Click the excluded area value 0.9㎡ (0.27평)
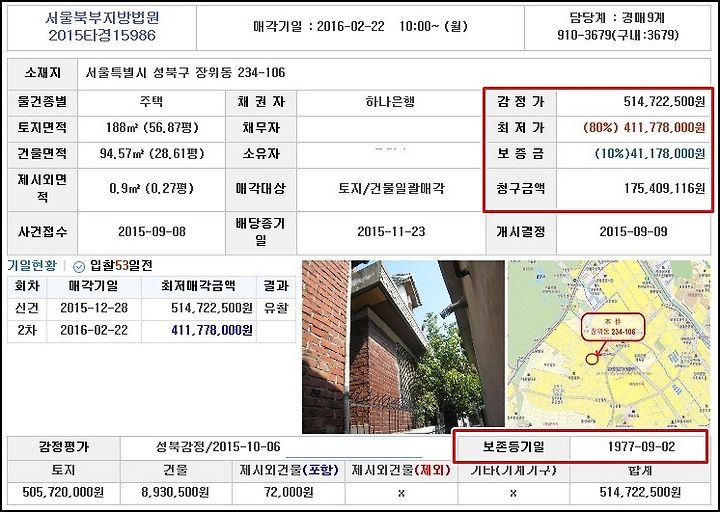The image size is (720, 512). tap(152, 188)
